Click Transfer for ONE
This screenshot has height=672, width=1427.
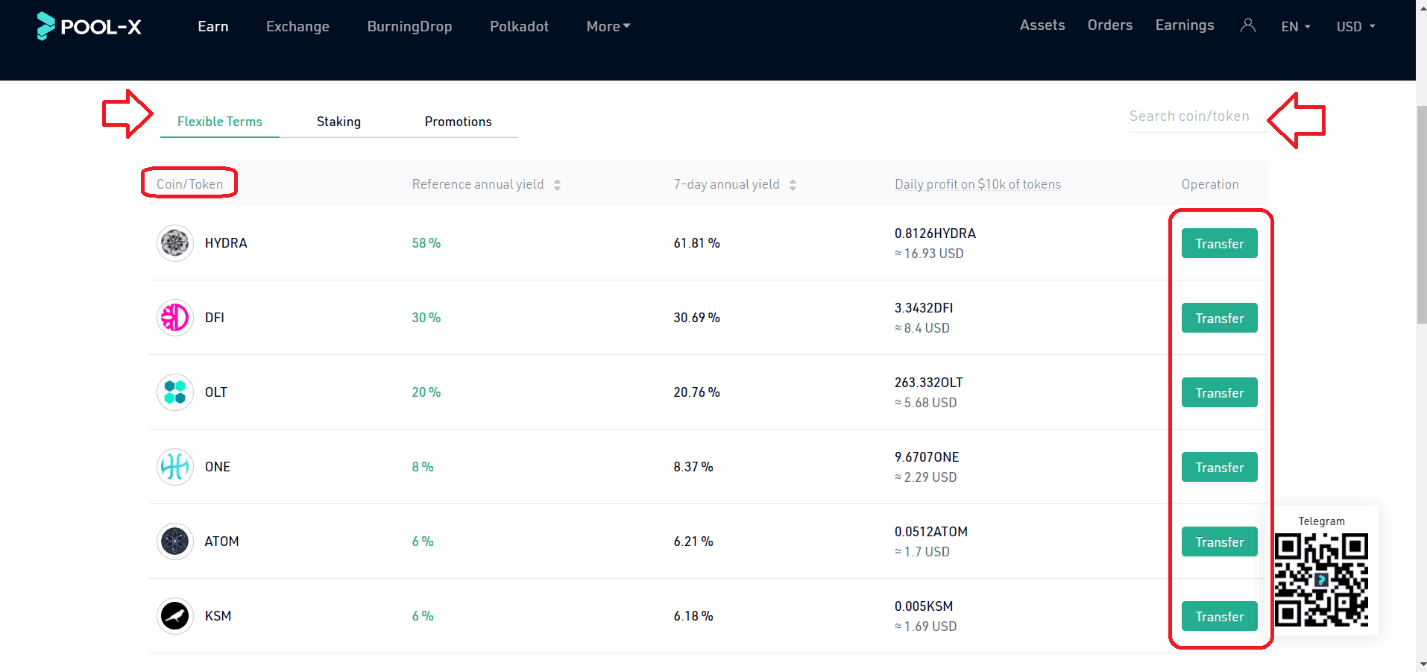point(1219,467)
